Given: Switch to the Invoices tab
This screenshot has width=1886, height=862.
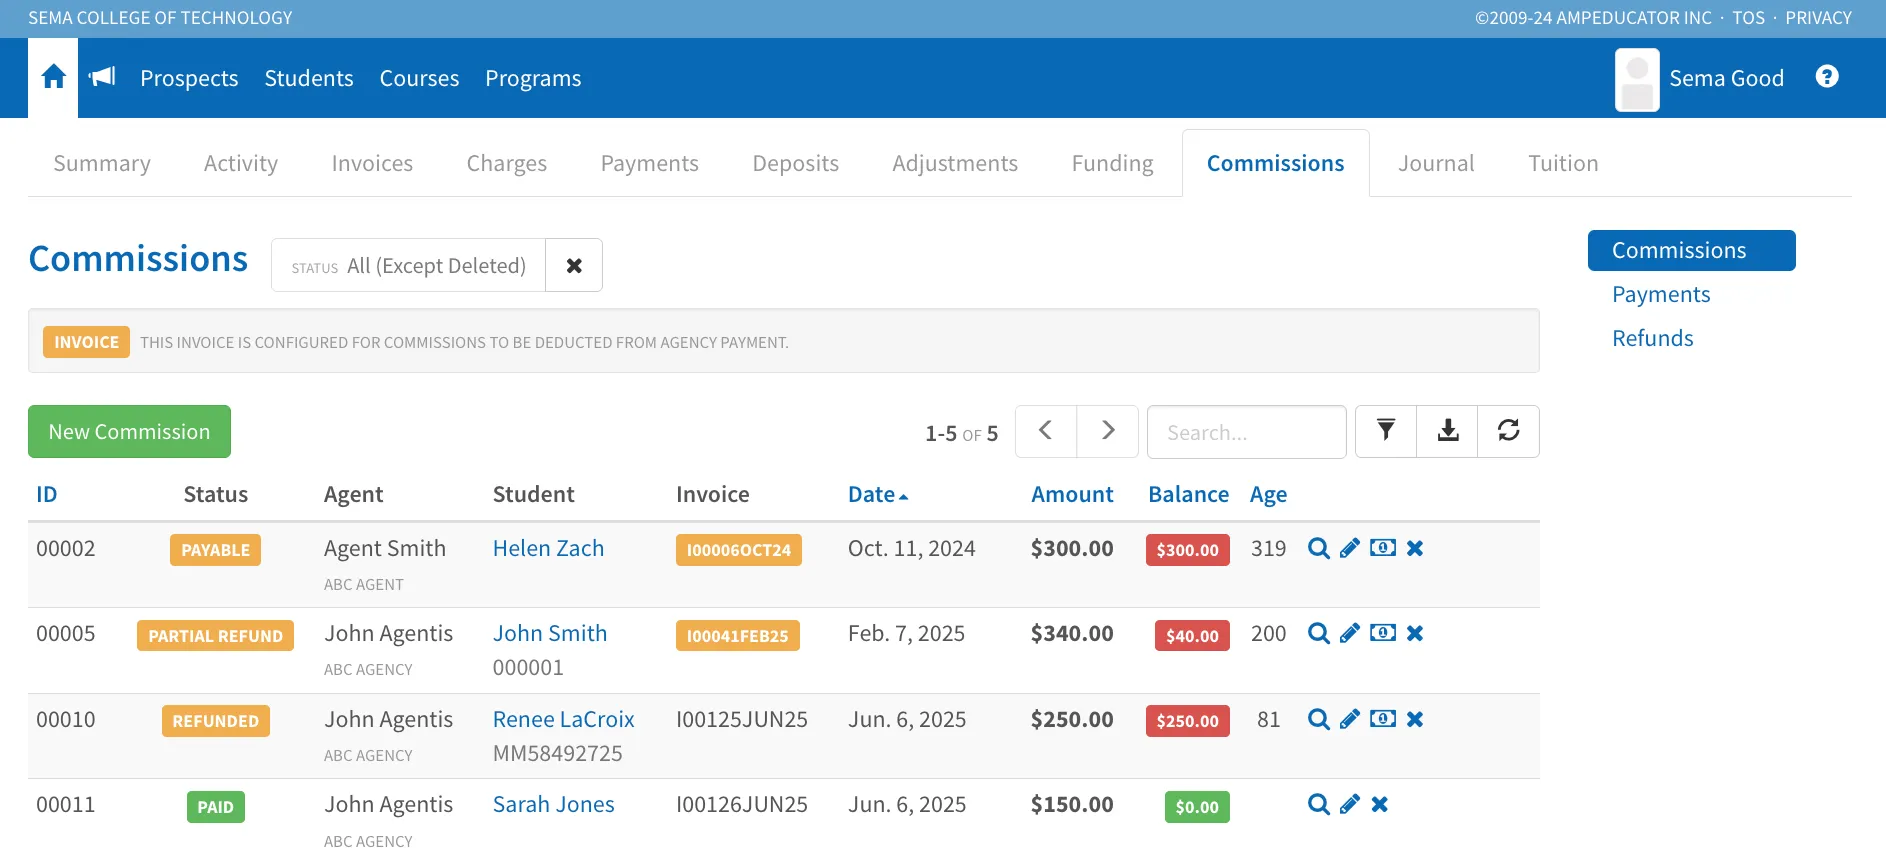Looking at the screenshot, I should click(x=372, y=163).
